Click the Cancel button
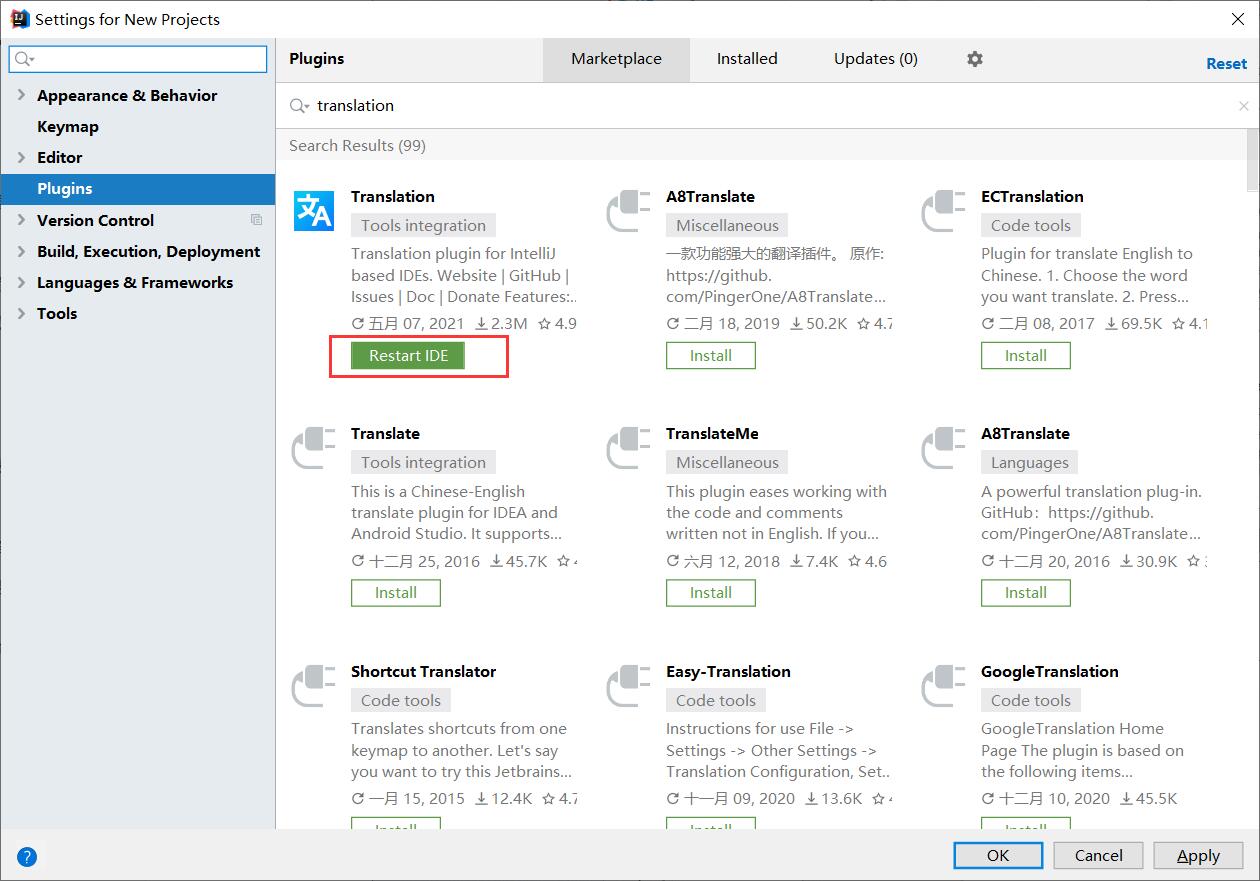Screen dimensions: 1260x881 pos(1099,855)
